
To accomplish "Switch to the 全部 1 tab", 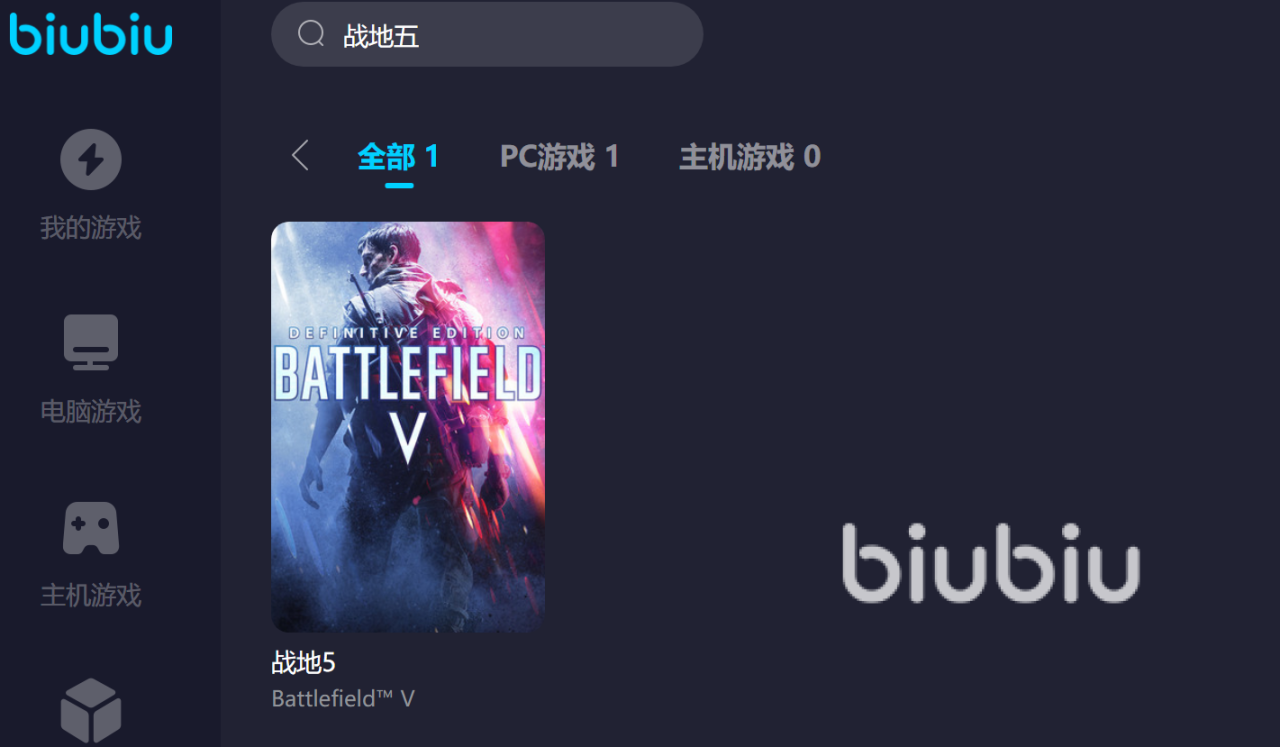I will (x=398, y=157).
